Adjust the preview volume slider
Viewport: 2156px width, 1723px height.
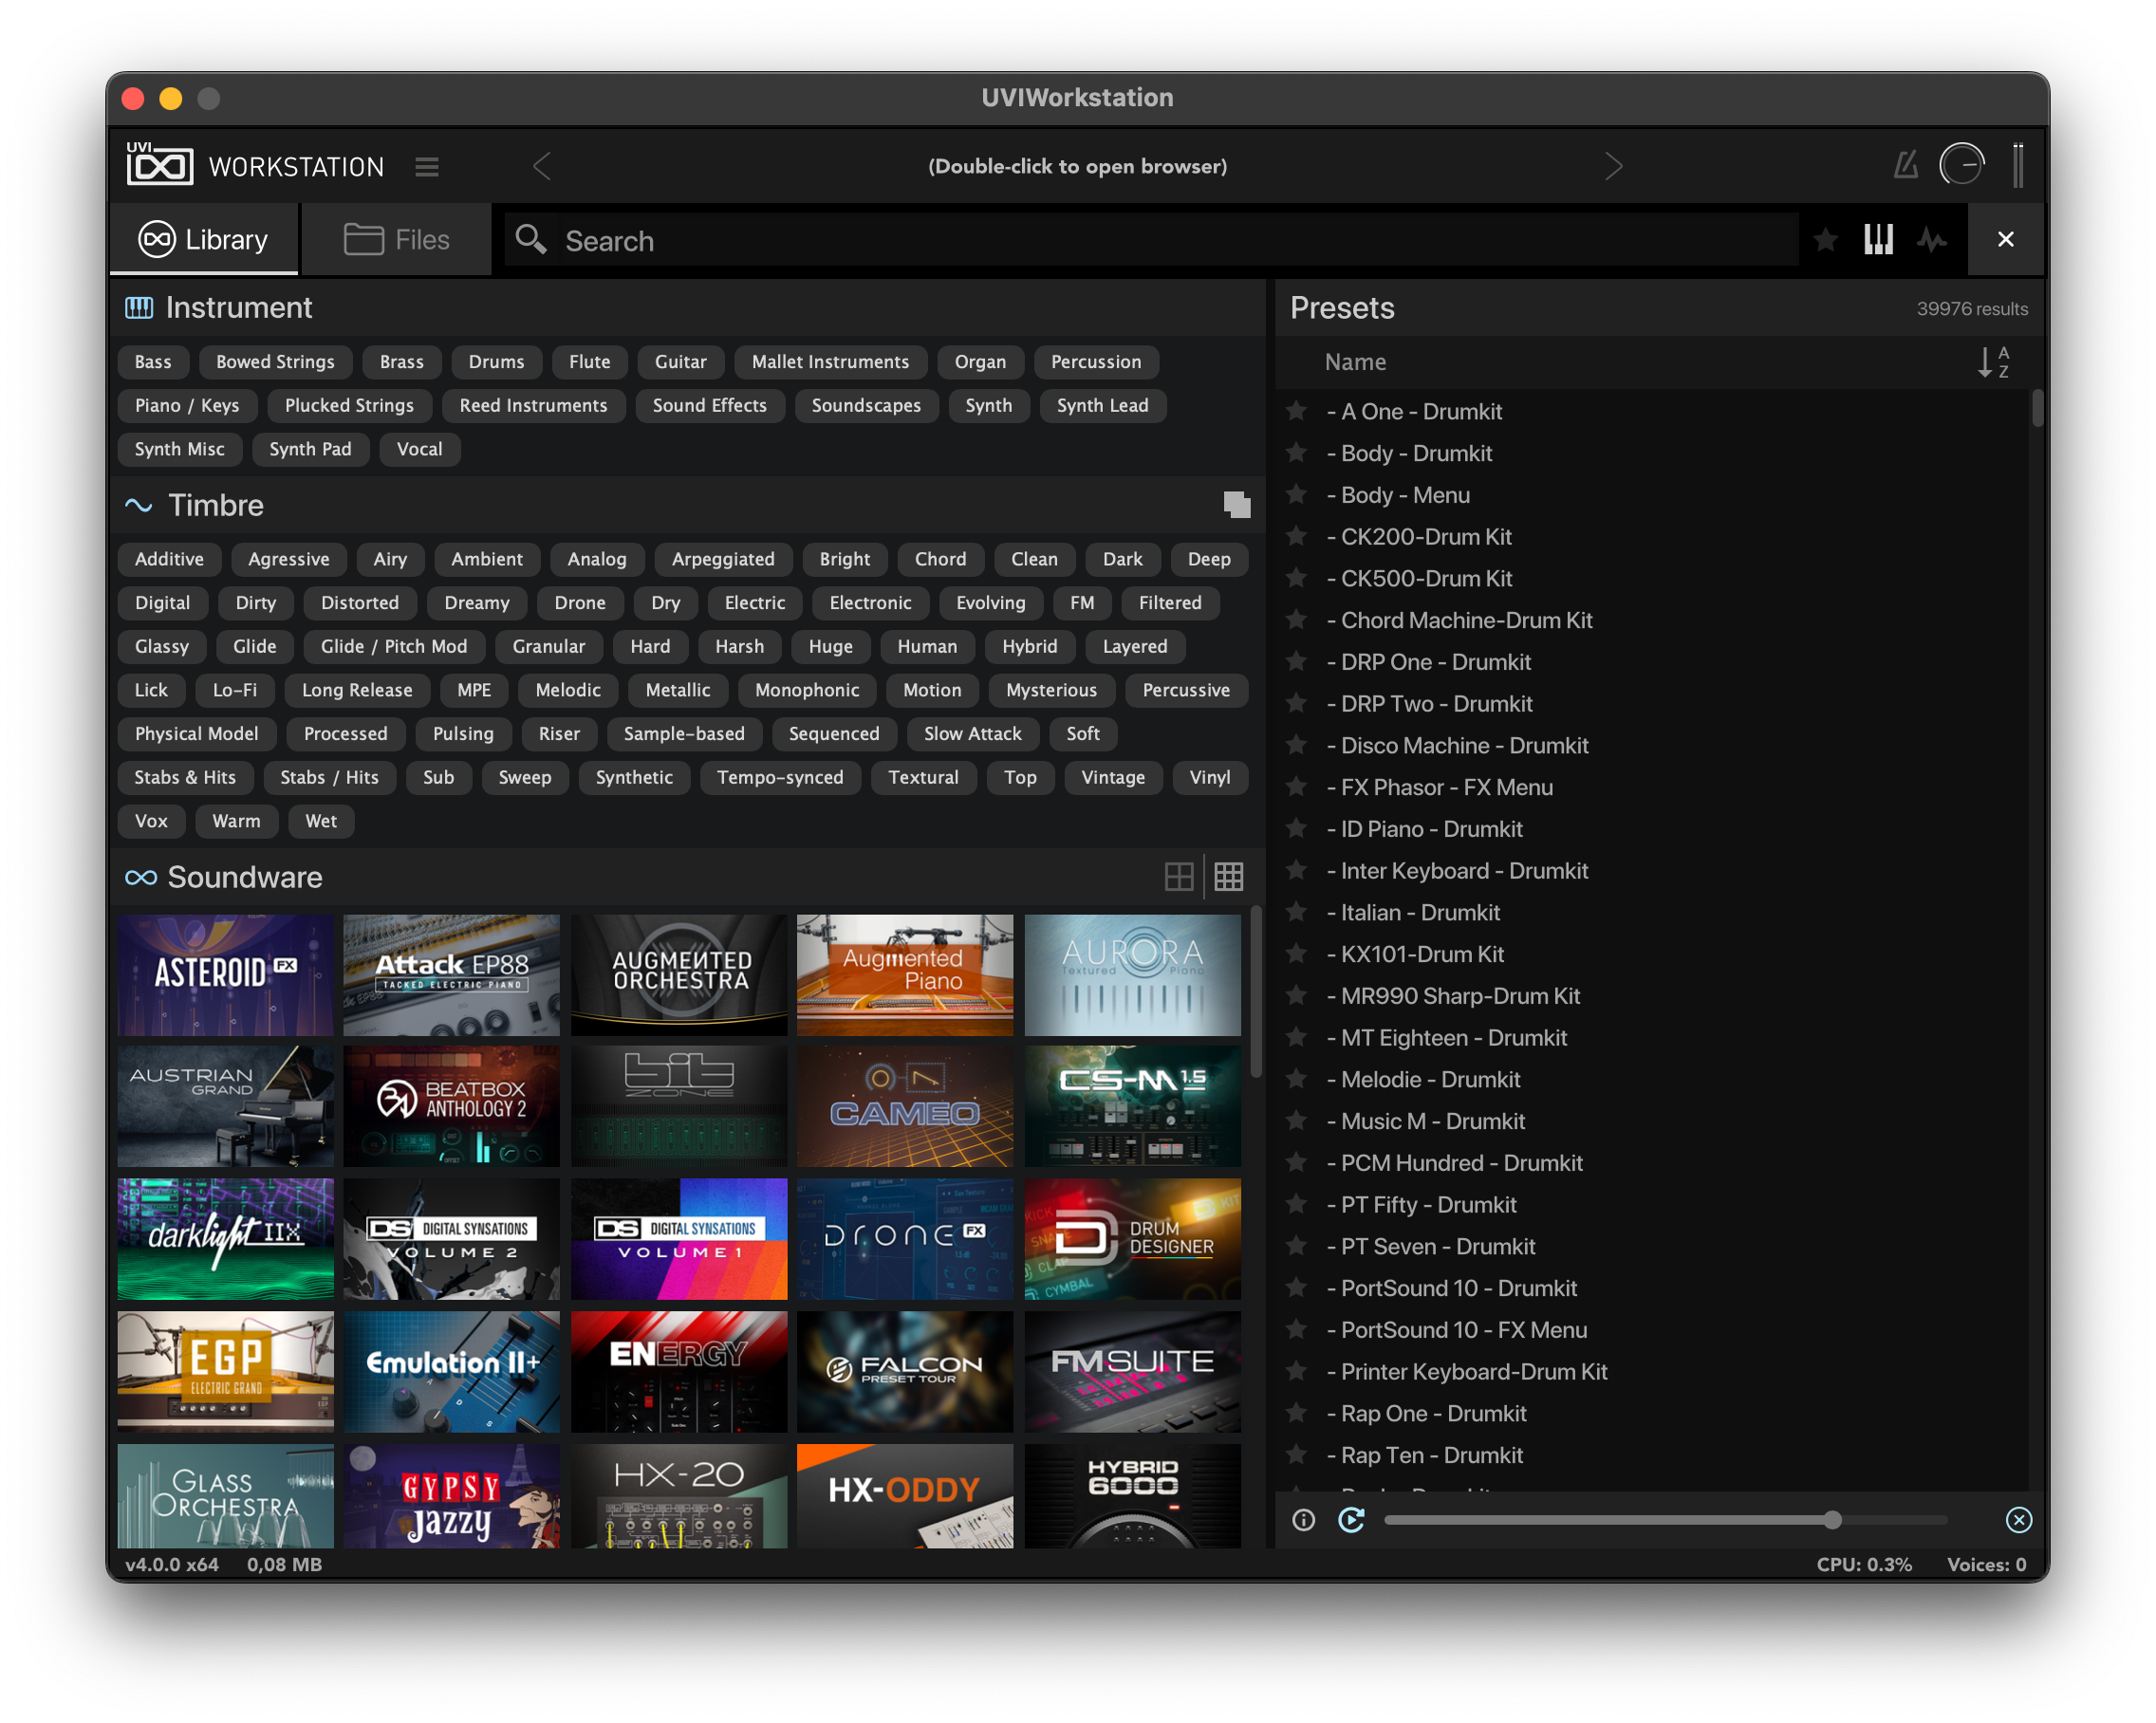1831,1520
